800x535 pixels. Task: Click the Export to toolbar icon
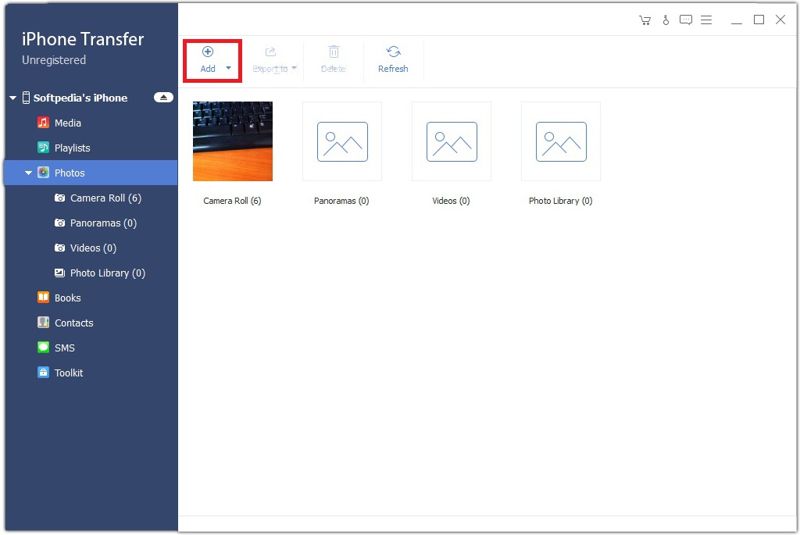(270, 52)
